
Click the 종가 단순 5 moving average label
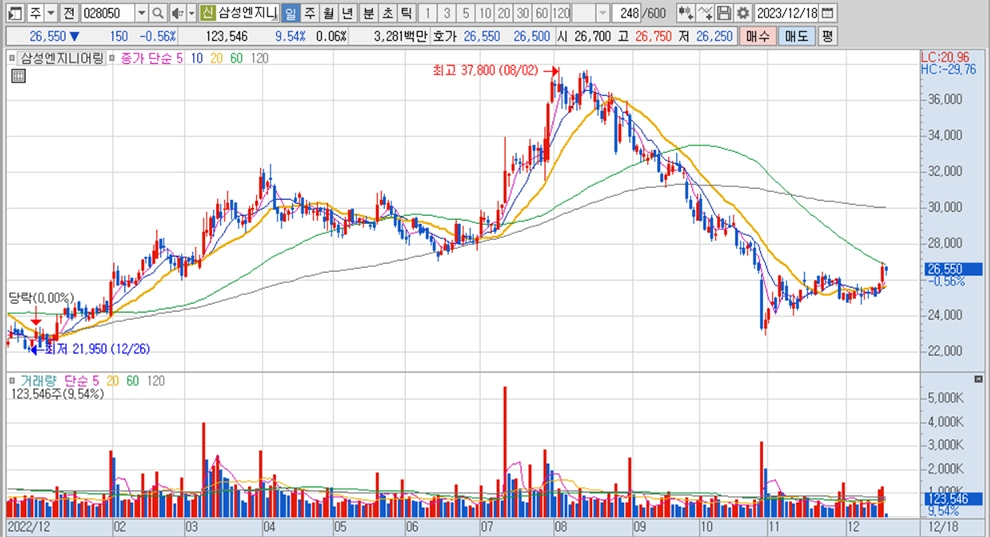tap(150, 58)
